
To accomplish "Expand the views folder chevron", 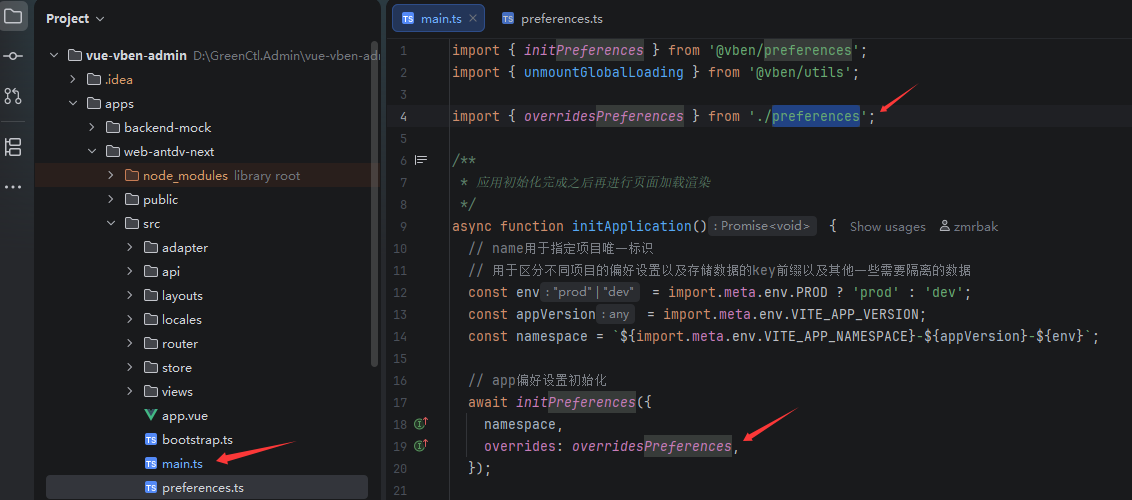I will pyautogui.click(x=130, y=392).
